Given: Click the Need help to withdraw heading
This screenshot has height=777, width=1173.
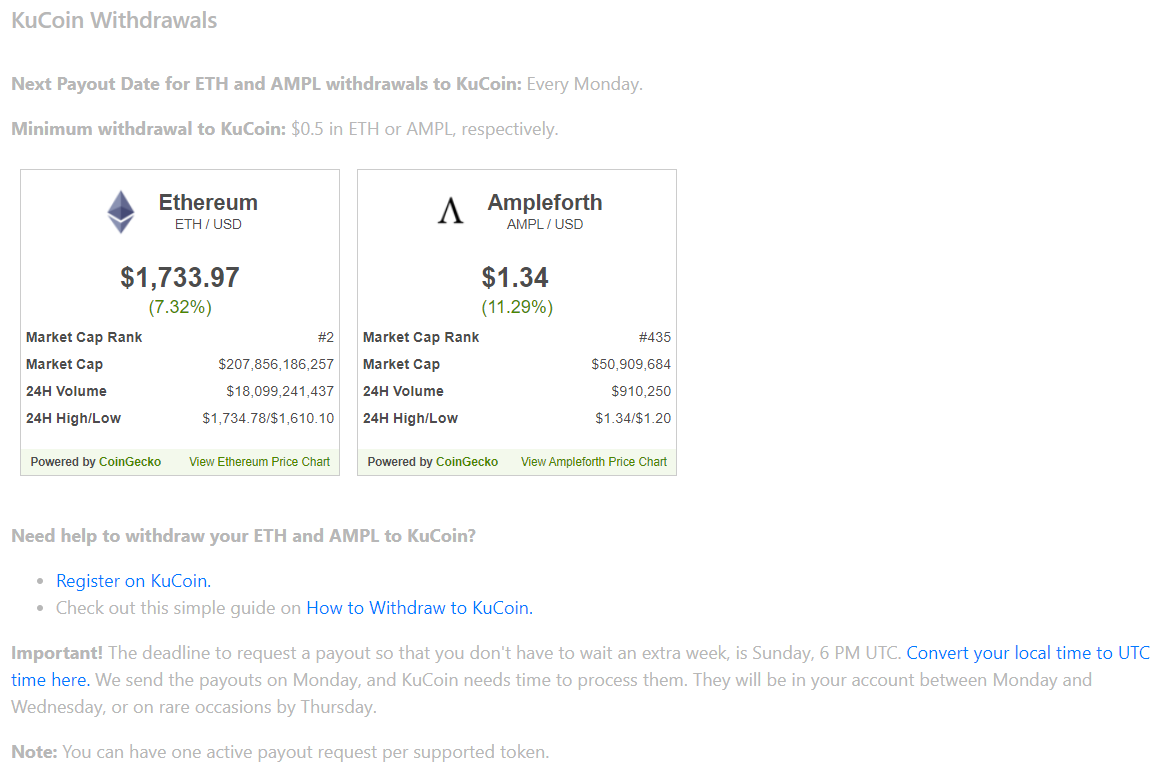Looking at the screenshot, I should click(243, 536).
